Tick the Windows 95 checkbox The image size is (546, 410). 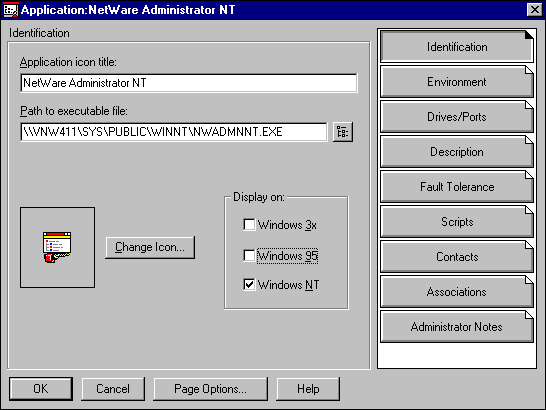click(249, 256)
